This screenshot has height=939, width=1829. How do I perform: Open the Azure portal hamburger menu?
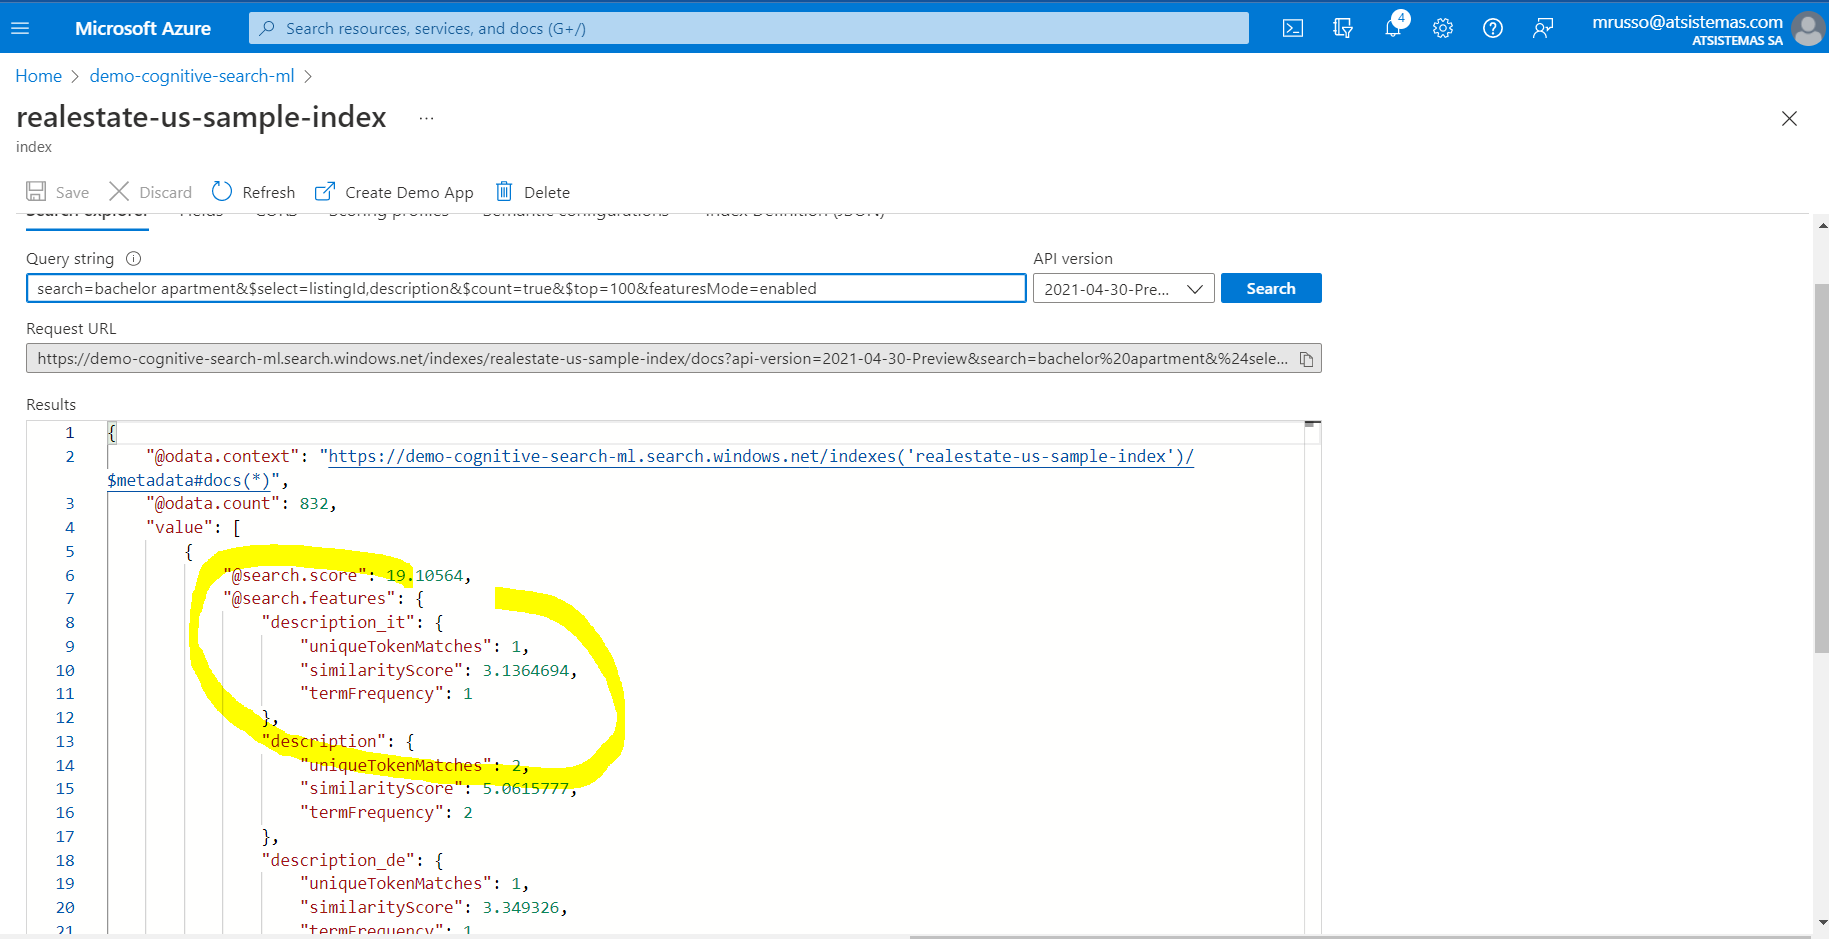[20, 28]
